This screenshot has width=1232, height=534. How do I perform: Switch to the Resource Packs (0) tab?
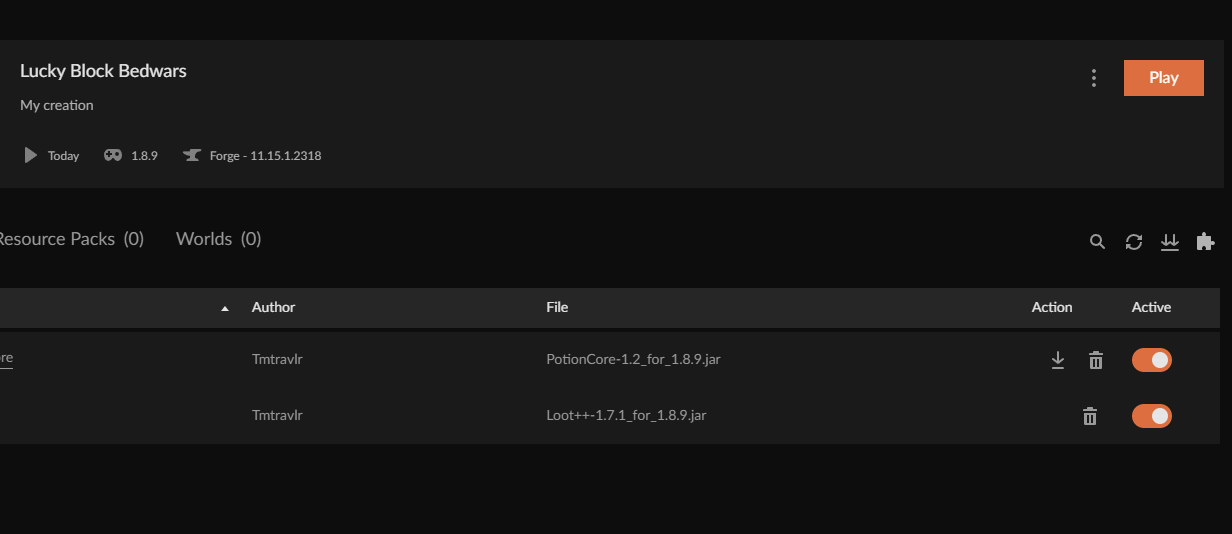click(x=70, y=239)
